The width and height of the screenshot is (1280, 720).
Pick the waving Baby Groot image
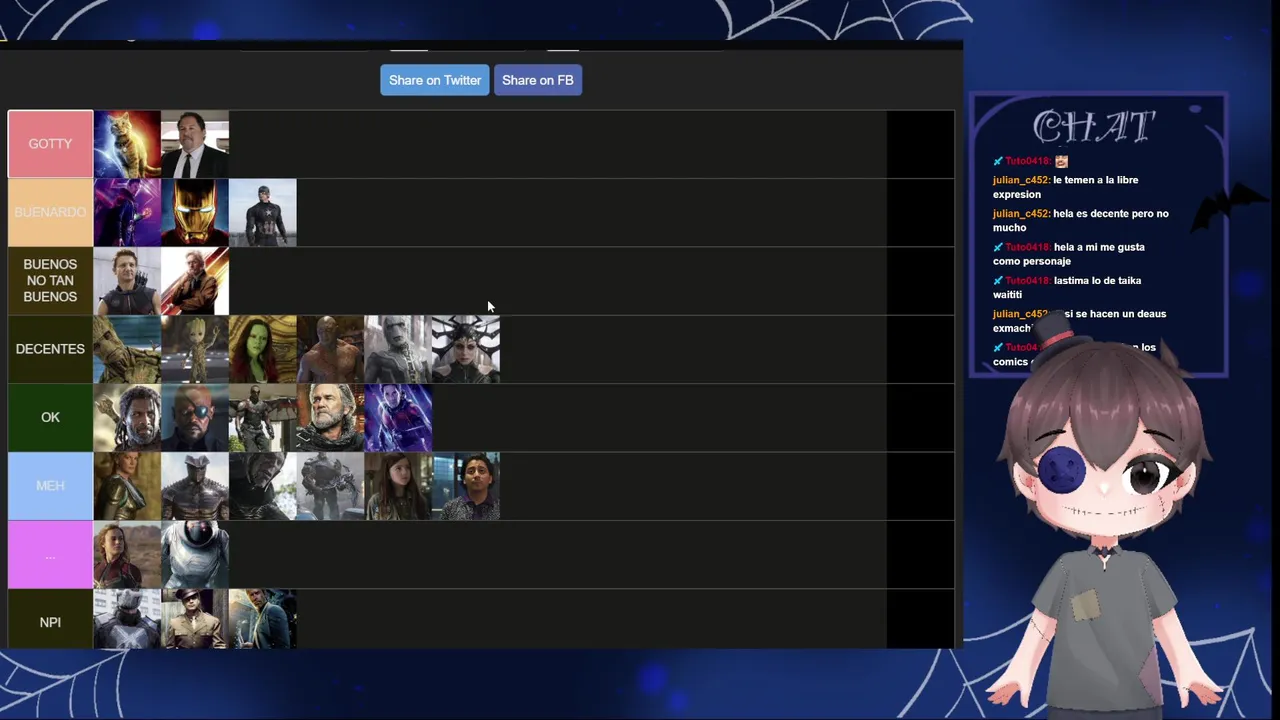pyautogui.click(x=195, y=349)
